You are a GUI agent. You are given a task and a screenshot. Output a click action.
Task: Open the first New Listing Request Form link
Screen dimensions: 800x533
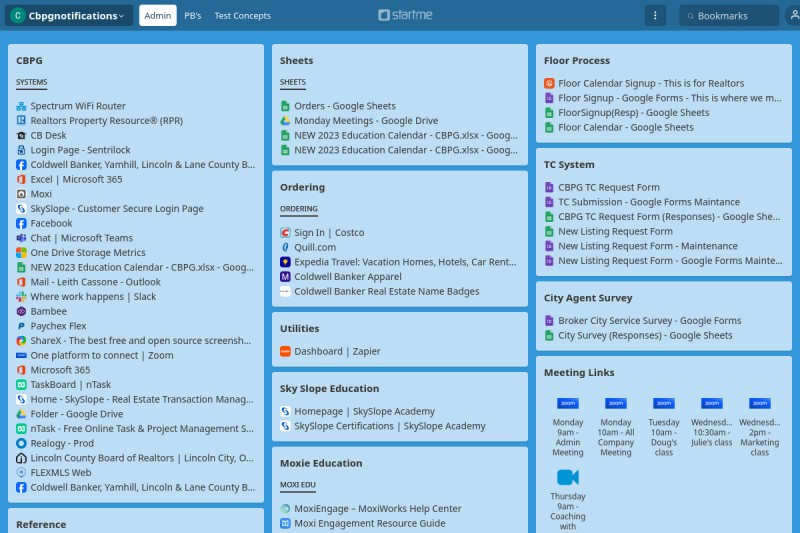(x=615, y=232)
